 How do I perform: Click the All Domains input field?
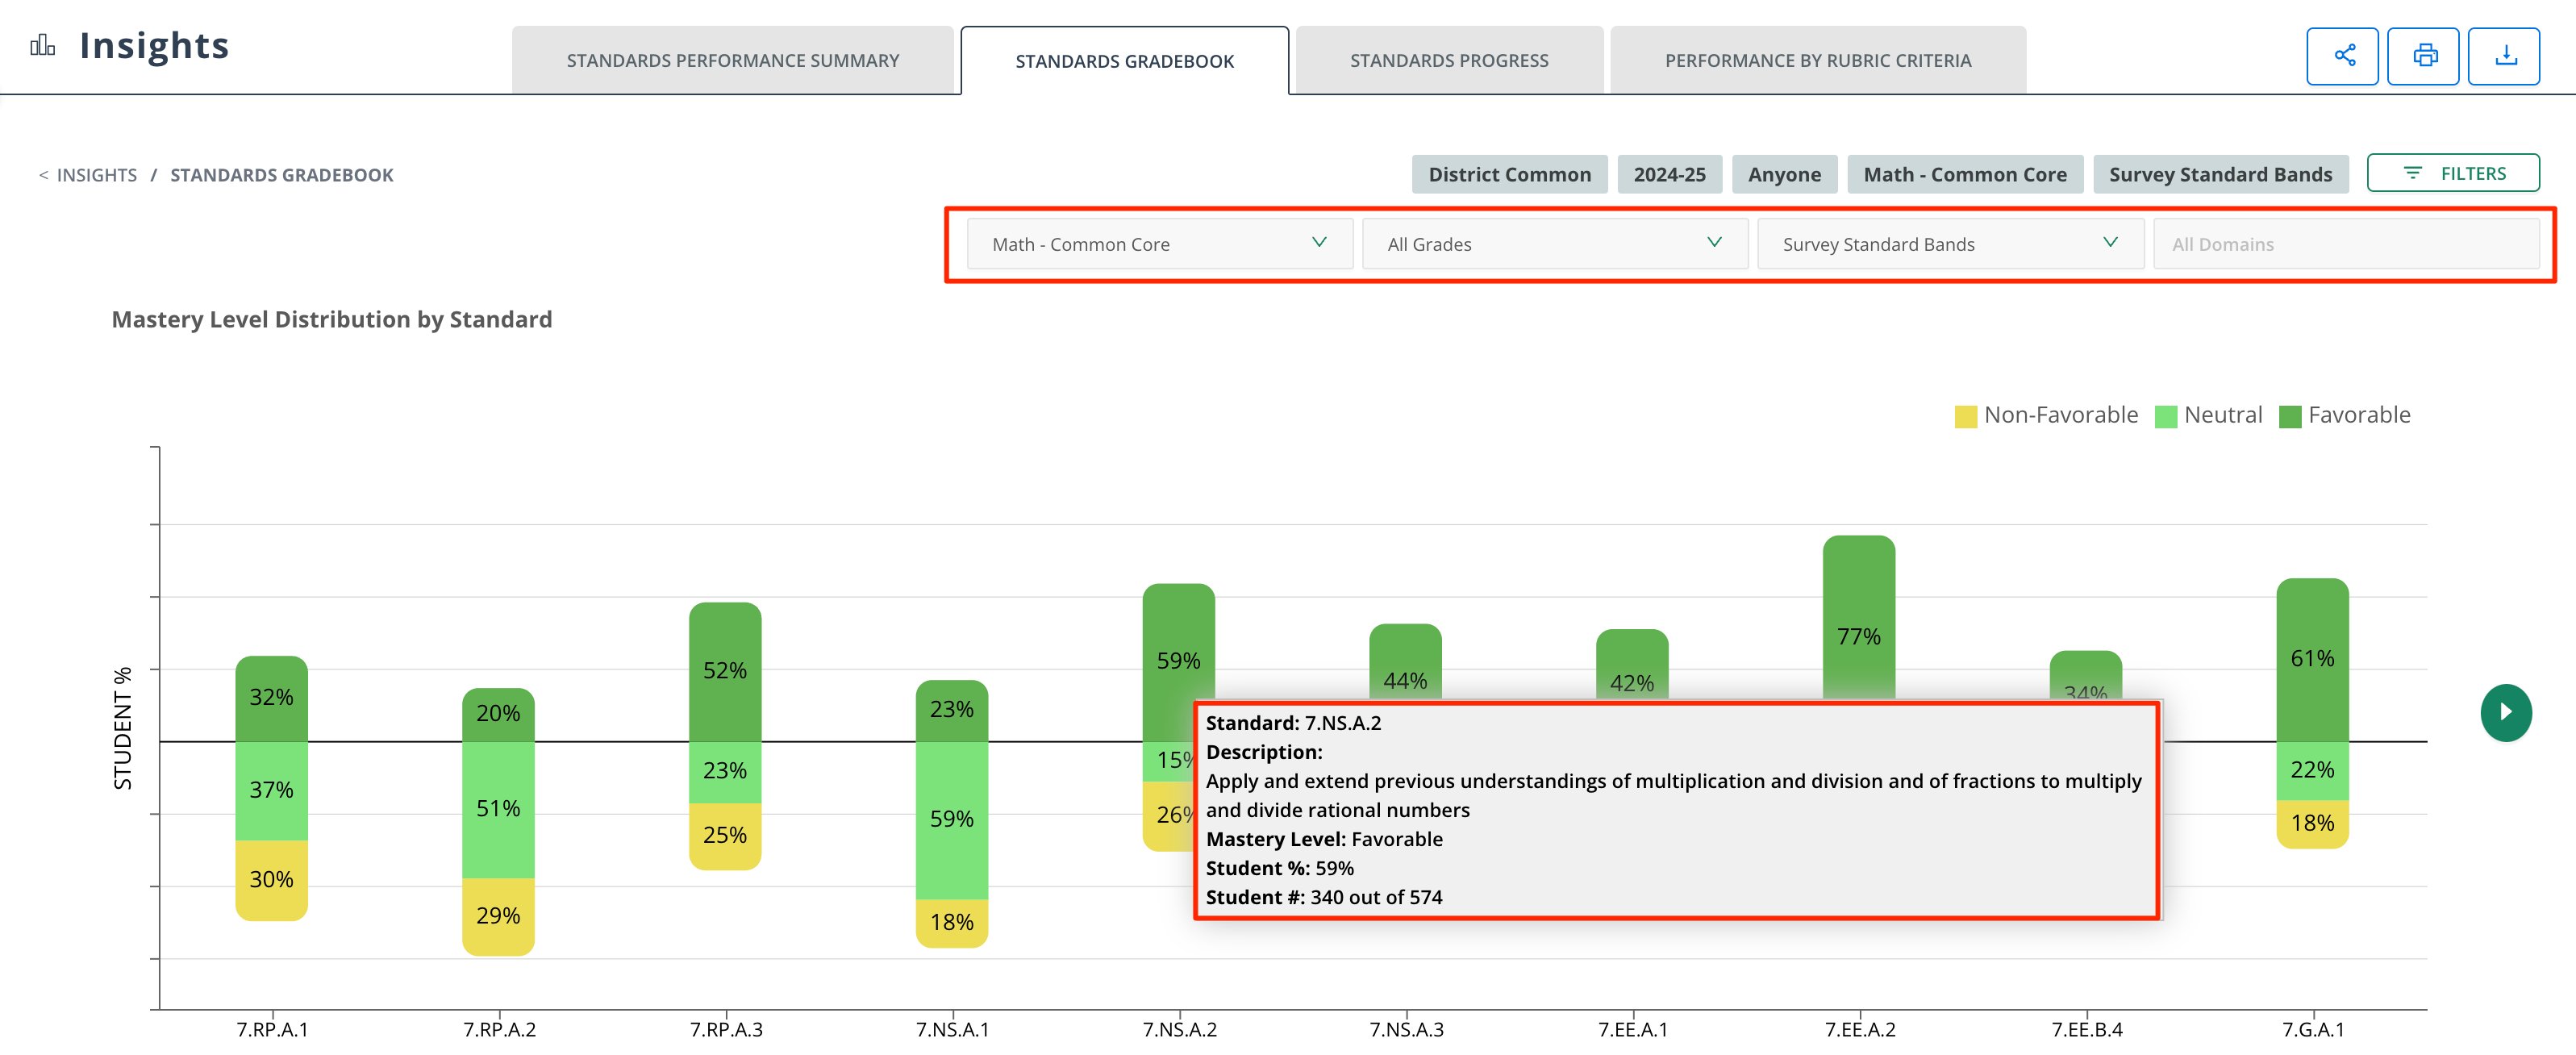2346,244
